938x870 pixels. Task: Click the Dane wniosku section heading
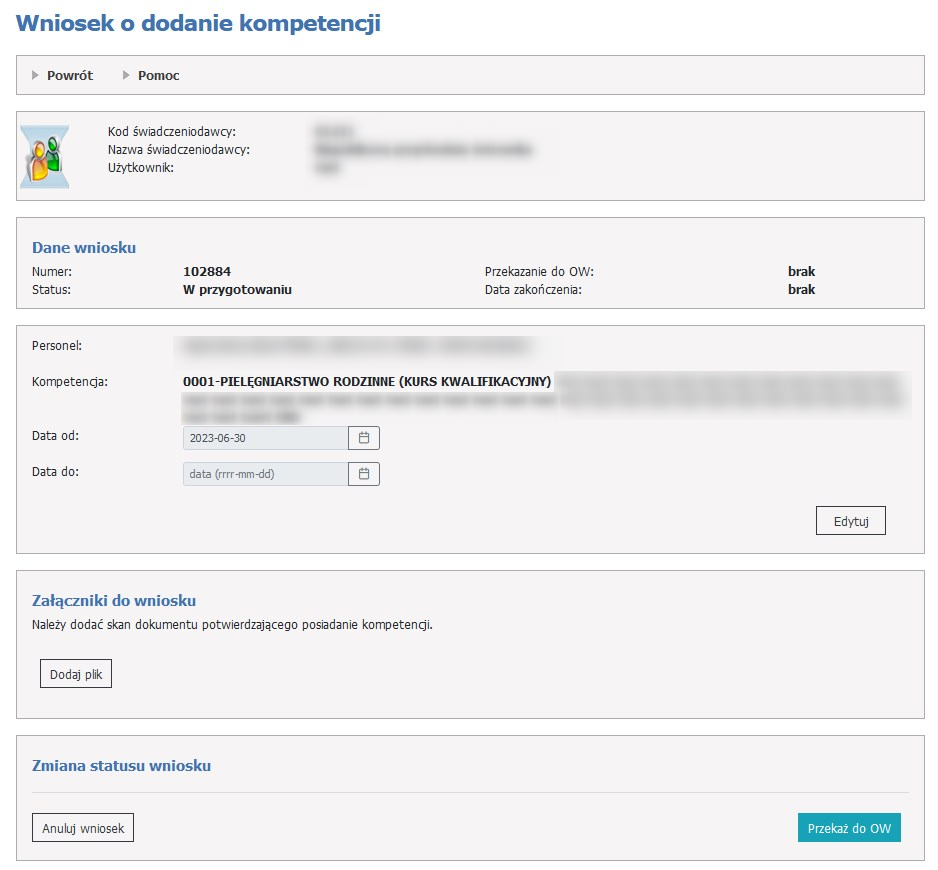tap(84, 248)
